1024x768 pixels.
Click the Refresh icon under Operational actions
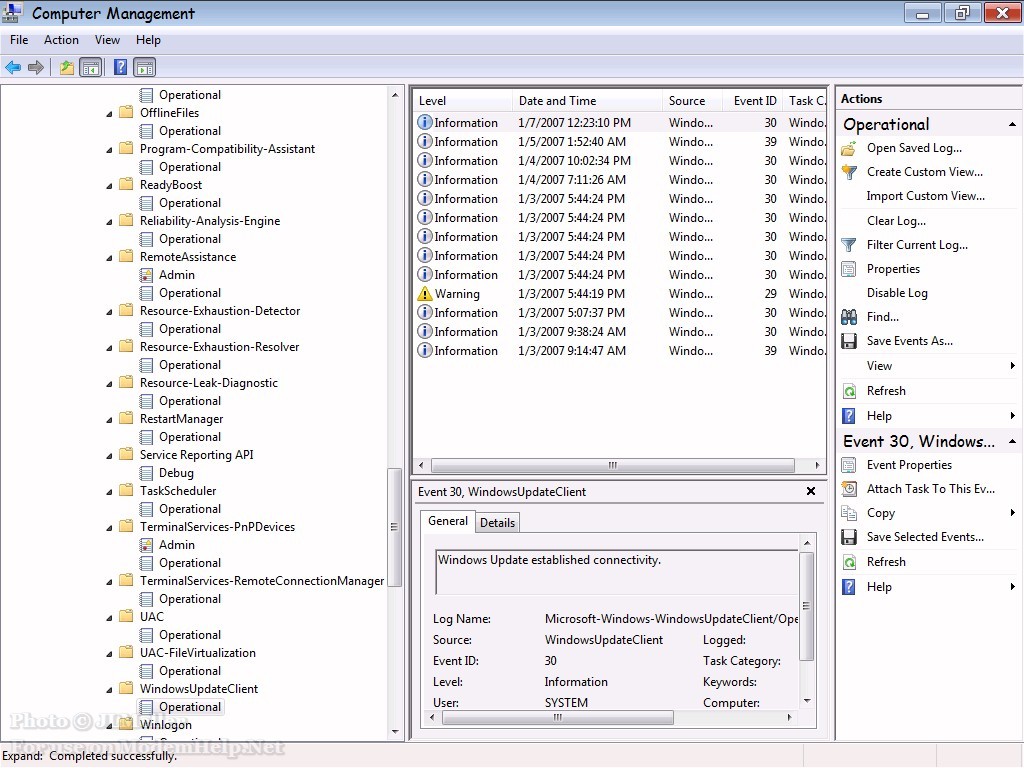point(849,391)
